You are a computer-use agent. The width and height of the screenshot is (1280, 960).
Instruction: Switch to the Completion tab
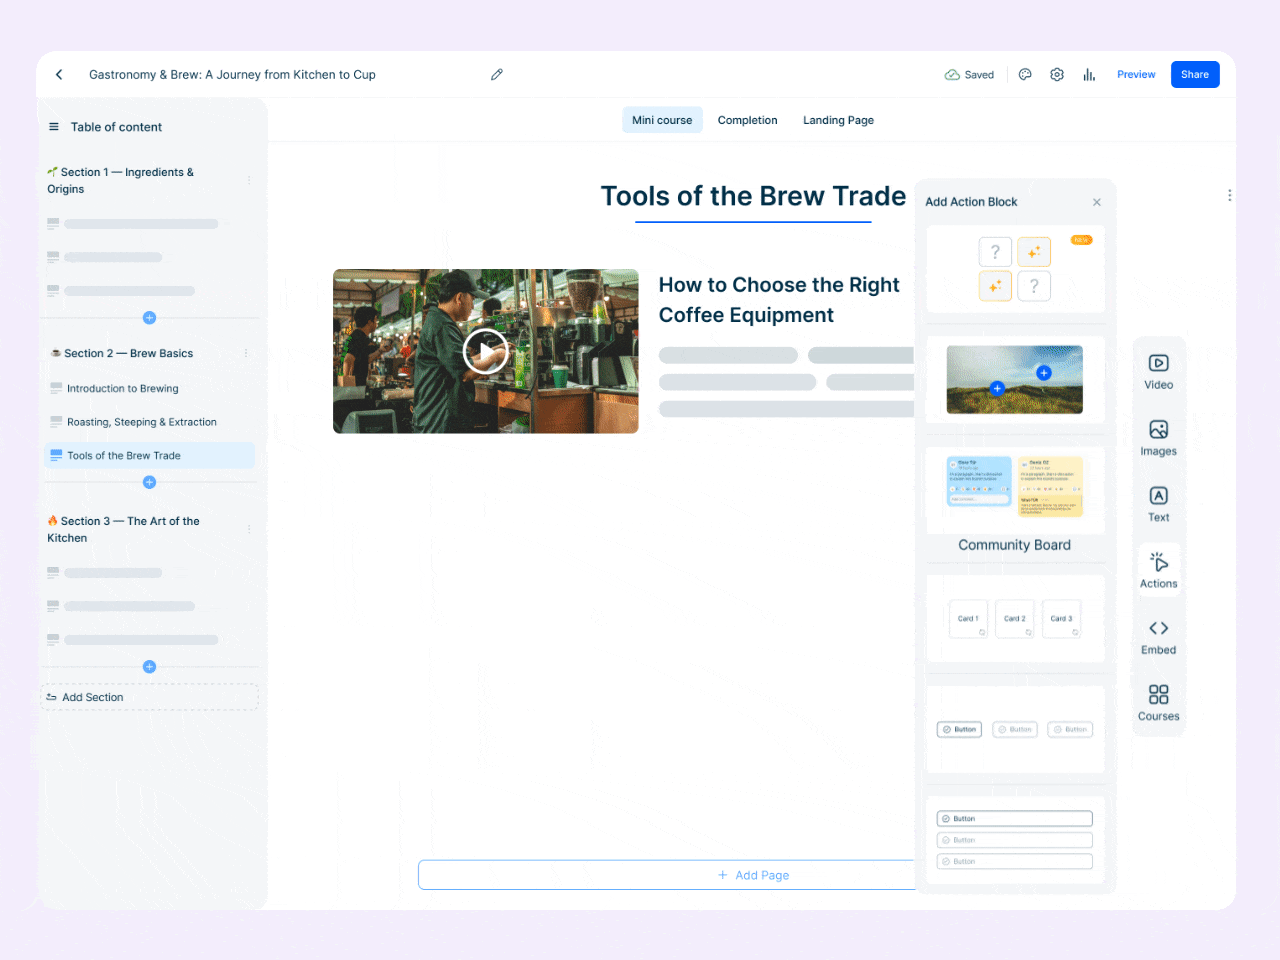point(747,120)
